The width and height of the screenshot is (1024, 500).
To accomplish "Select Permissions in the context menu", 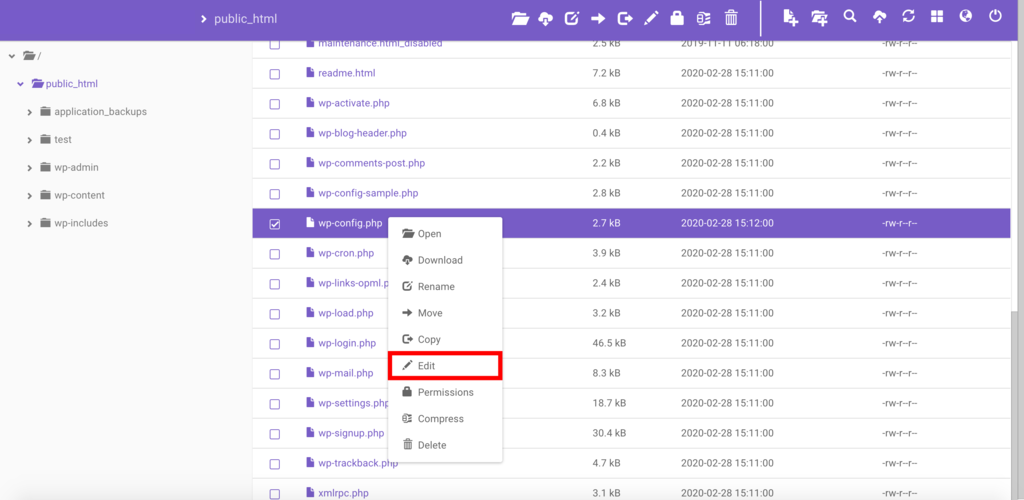I will [445, 392].
